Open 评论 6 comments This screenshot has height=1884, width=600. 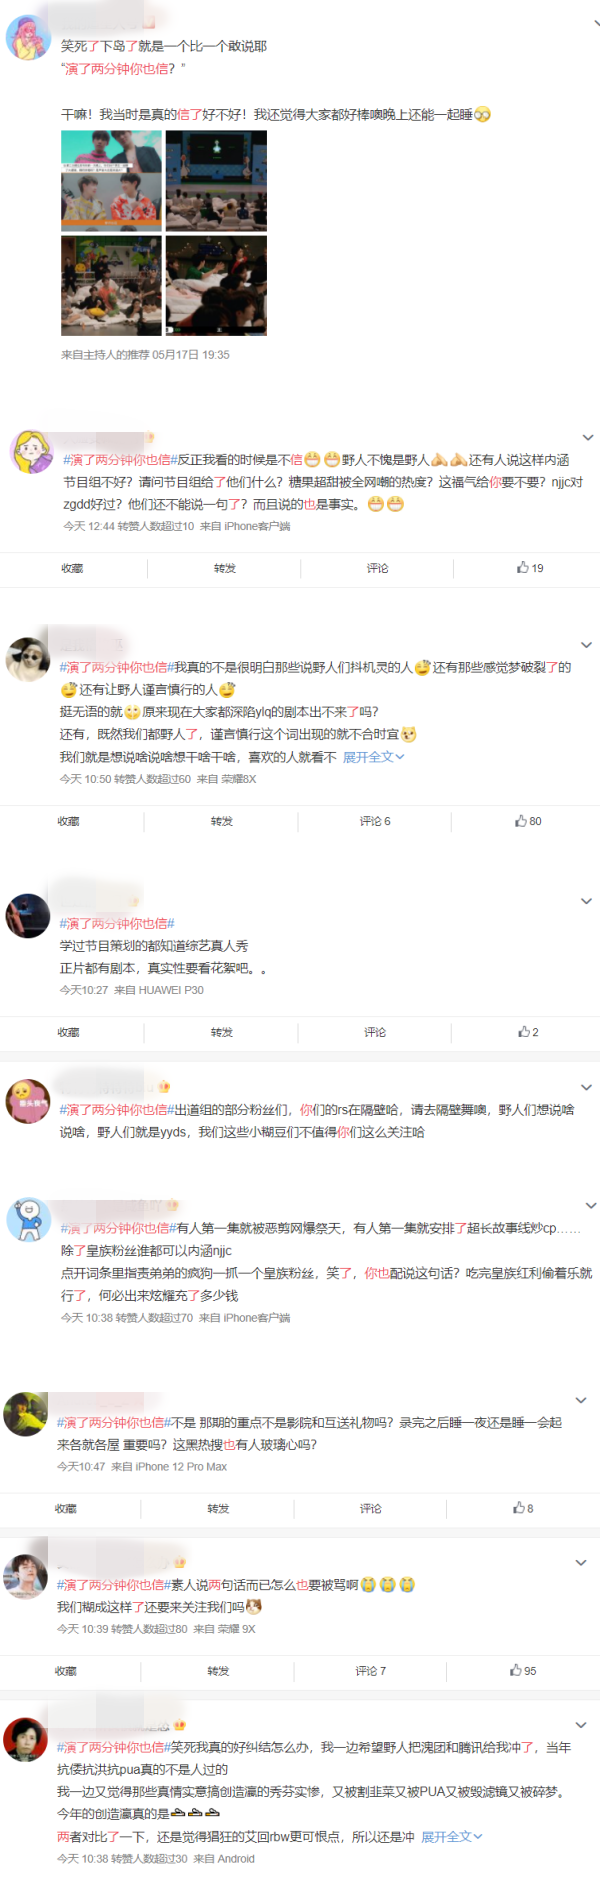[375, 821]
